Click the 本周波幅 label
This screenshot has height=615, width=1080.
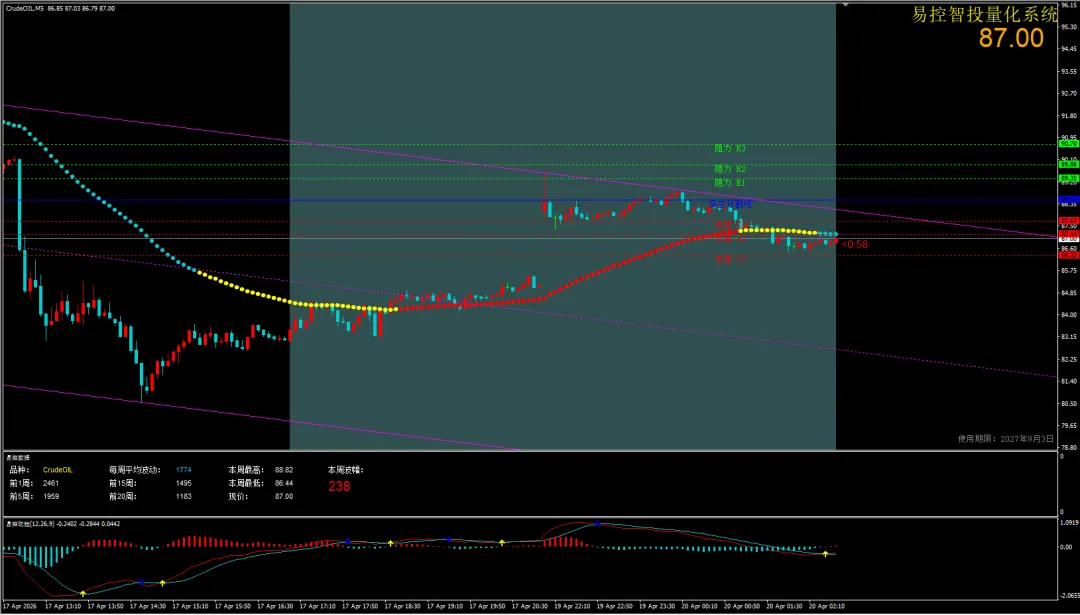click(346, 470)
